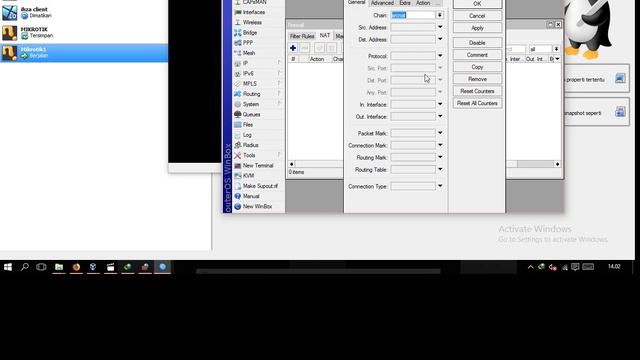Screen dimensions: 640x360
Task: Click the disable-rule cross icon in Firewall toolbar
Action: click(x=331, y=48)
